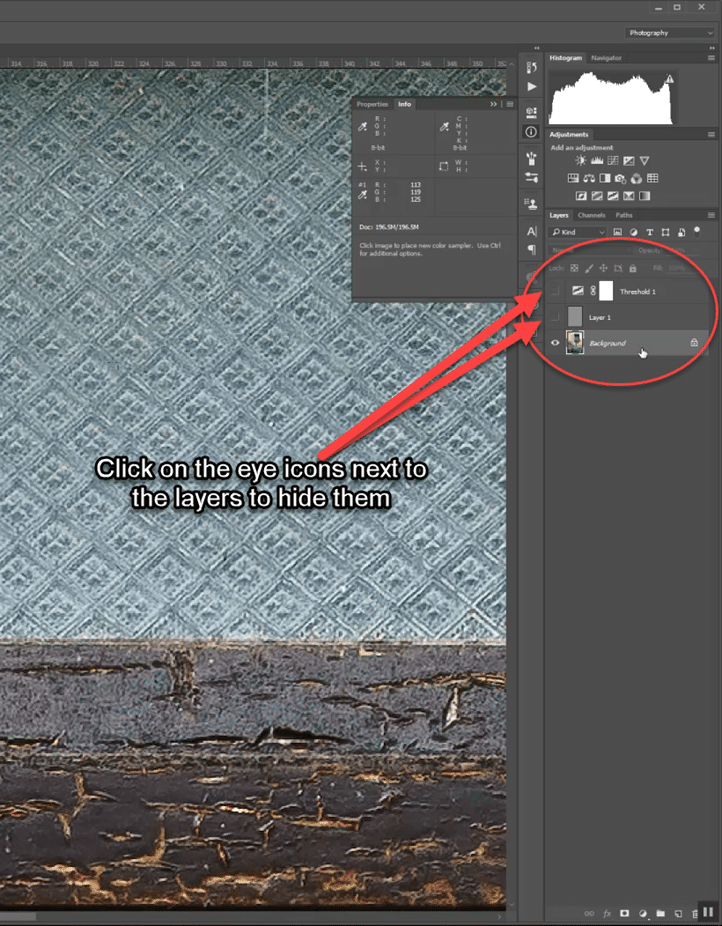This screenshot has width=722, height=926.
Task: Open the Layers panel menu
Action: point(711,215)
